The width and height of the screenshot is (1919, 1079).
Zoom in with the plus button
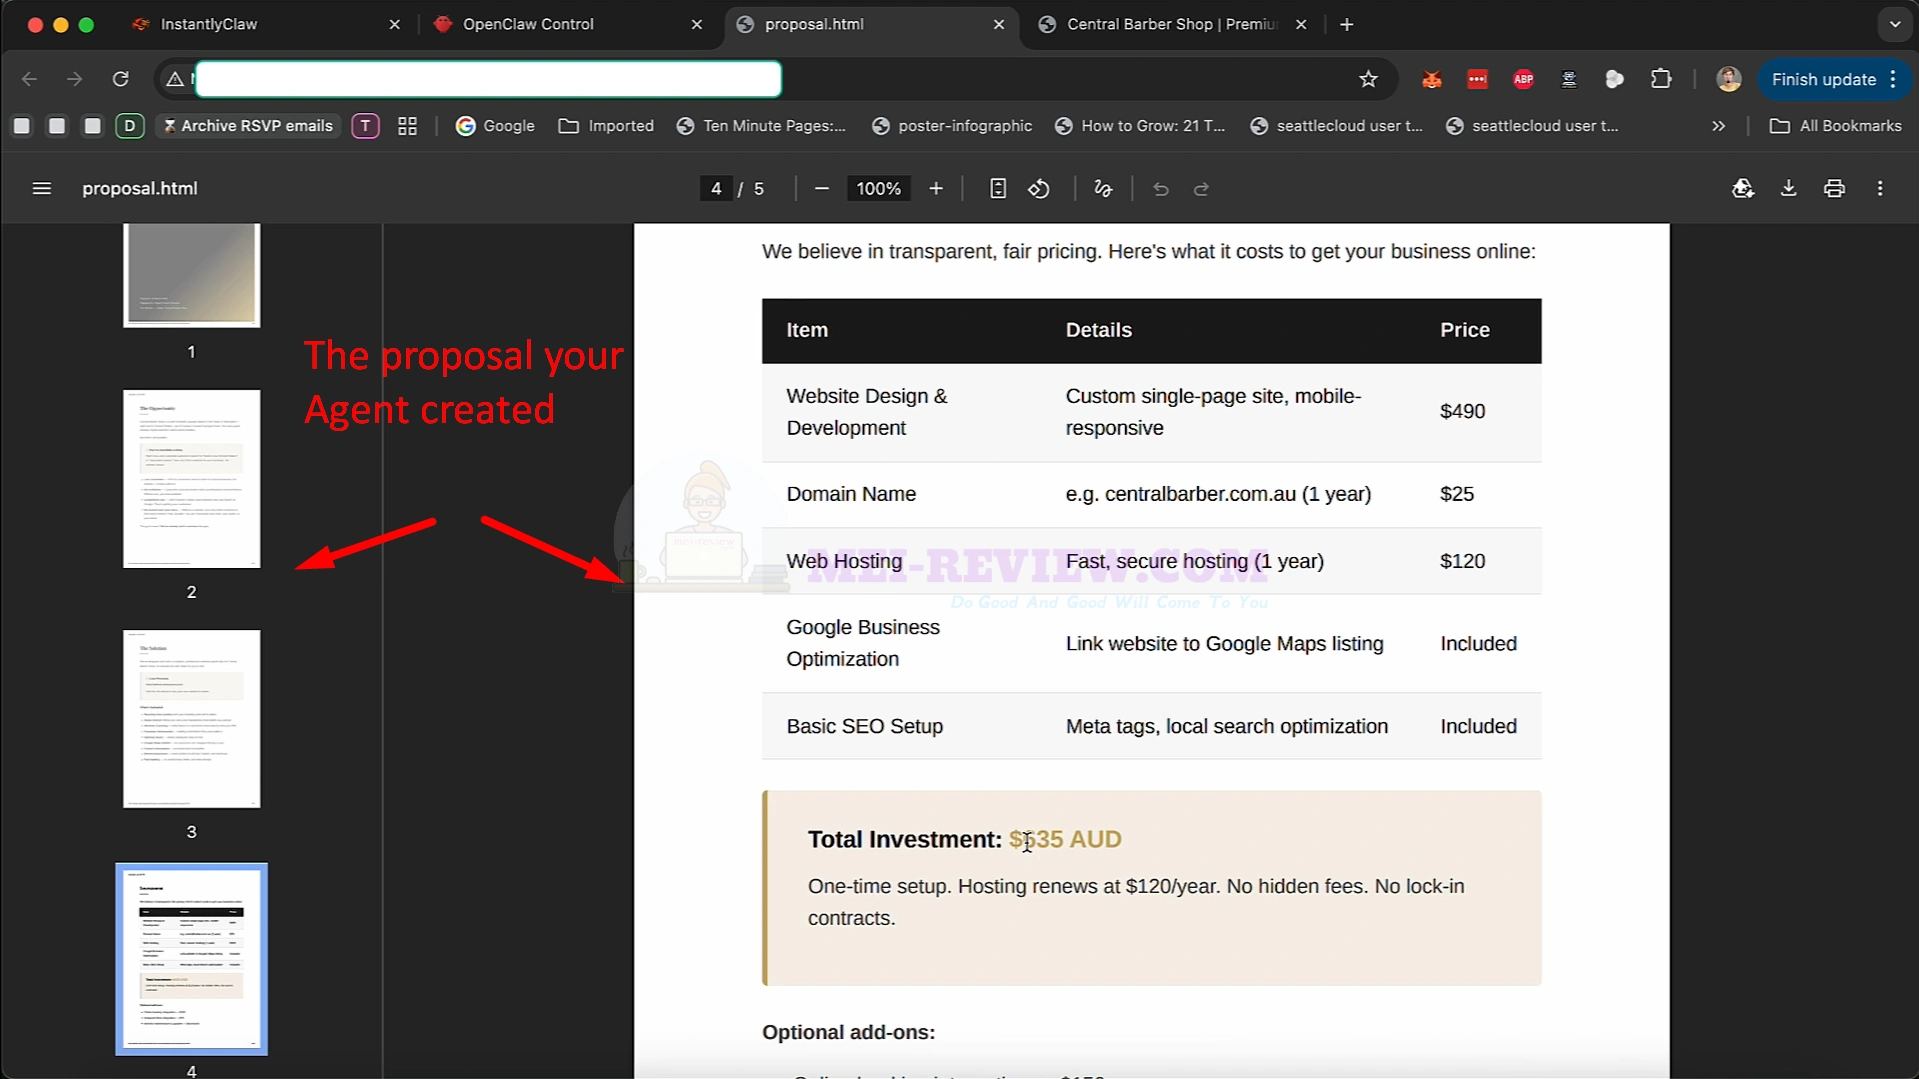(936, 188)
